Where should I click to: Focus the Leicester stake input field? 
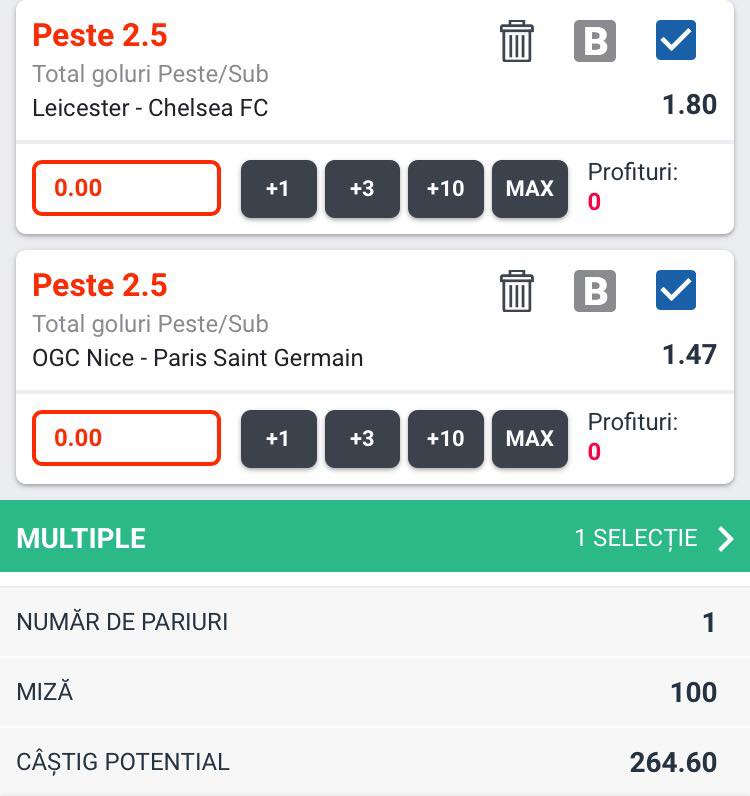[126, 188]
